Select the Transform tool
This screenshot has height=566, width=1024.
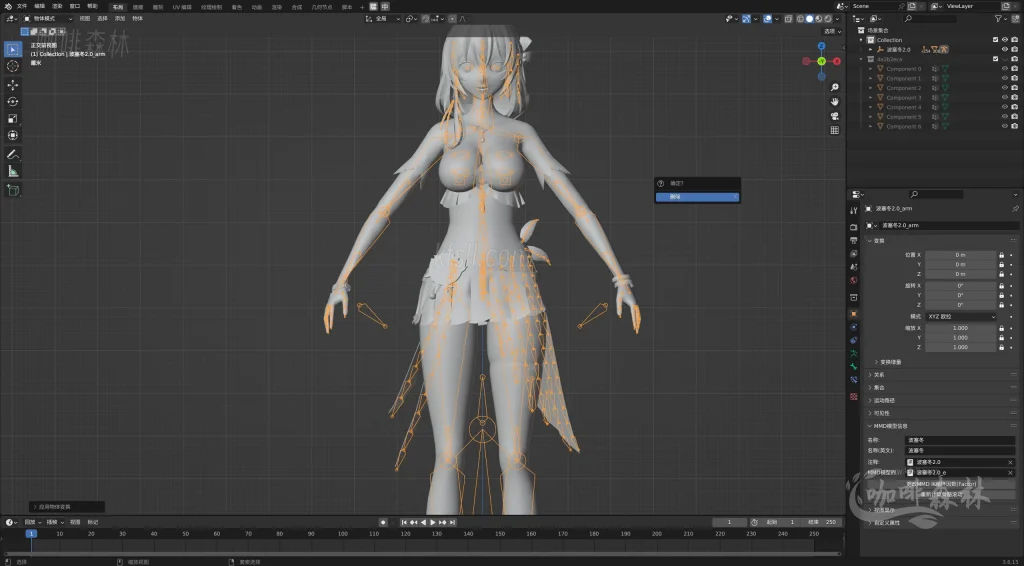(x=12, y=135)
